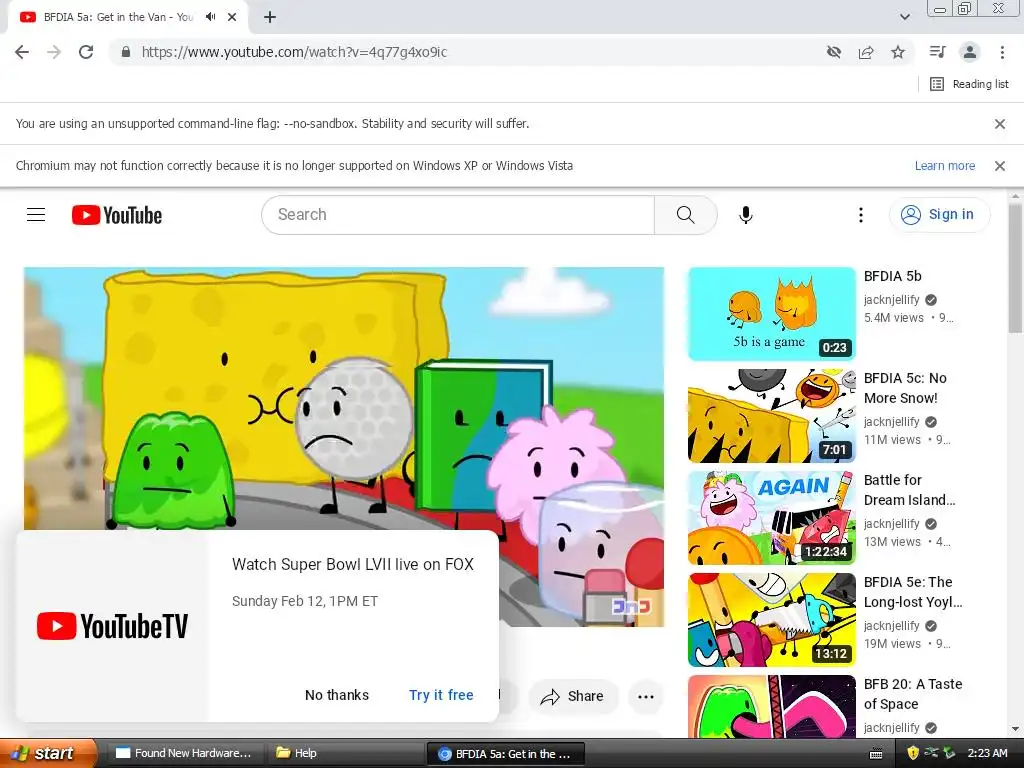
Task: Click the Sign in button
Action: click(939, 214)
